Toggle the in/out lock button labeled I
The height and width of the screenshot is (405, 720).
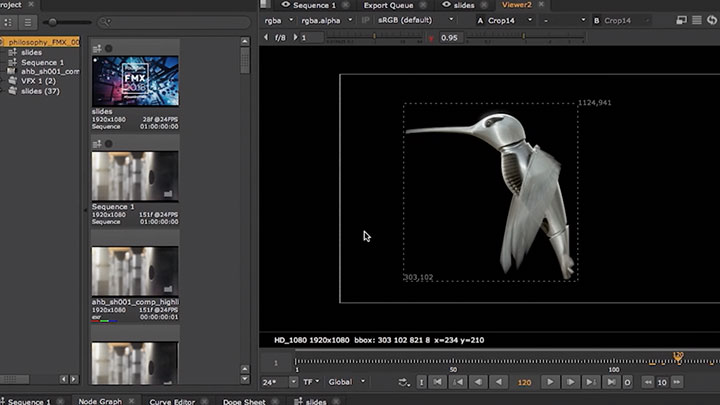421,382
